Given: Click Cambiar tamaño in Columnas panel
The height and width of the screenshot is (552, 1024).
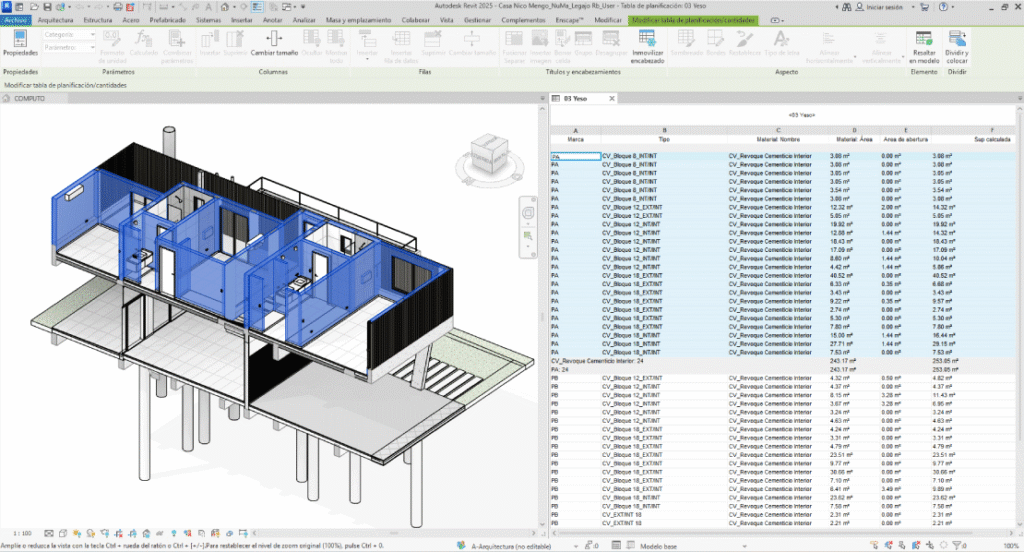Looking at the screenshot, I should pyautogui.click(x=274, y=42).
